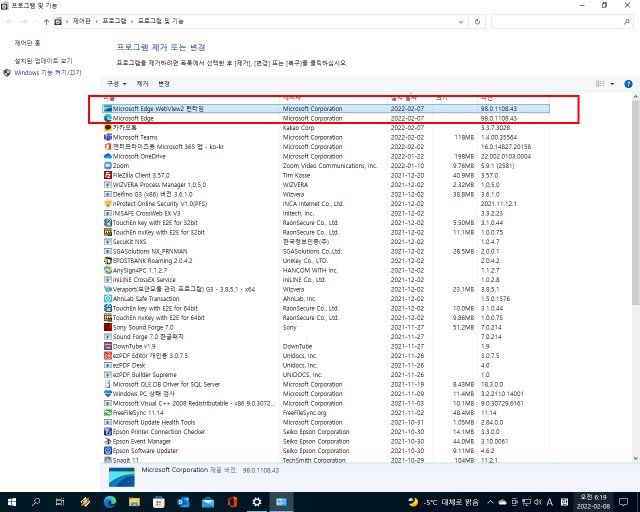Click the 변경 button
Image resolution: width=640 pixels, height=512 pixels.
[164, 84]
